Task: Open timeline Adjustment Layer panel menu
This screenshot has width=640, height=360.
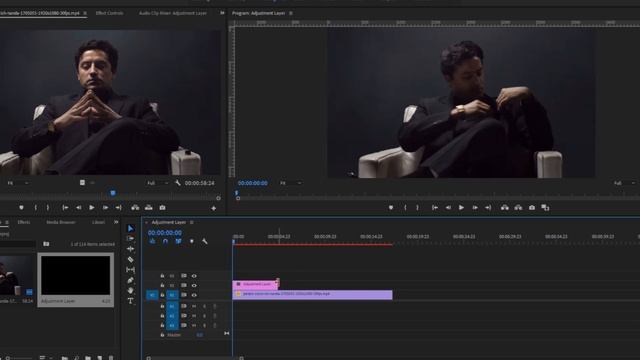Action: click(x=191, y=222)
